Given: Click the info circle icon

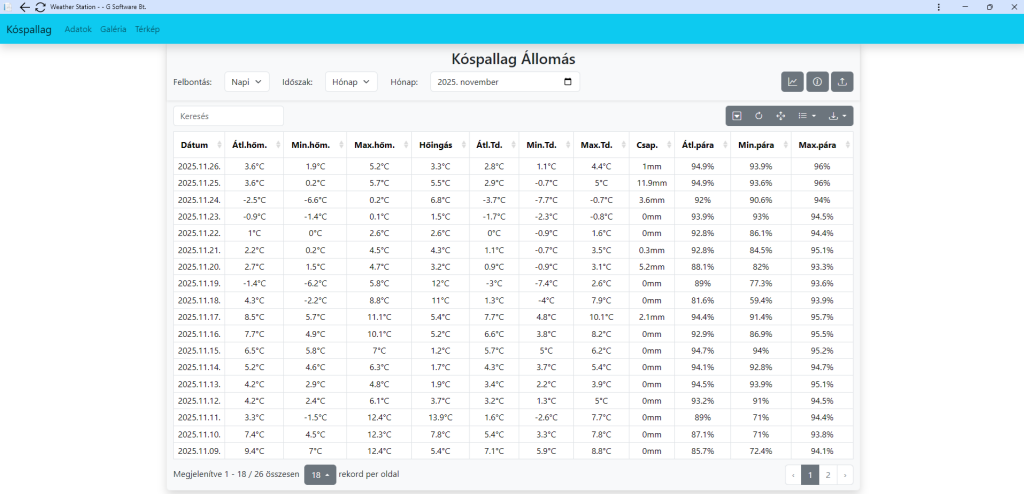Looking at the screenshot, I should point(818,82).
